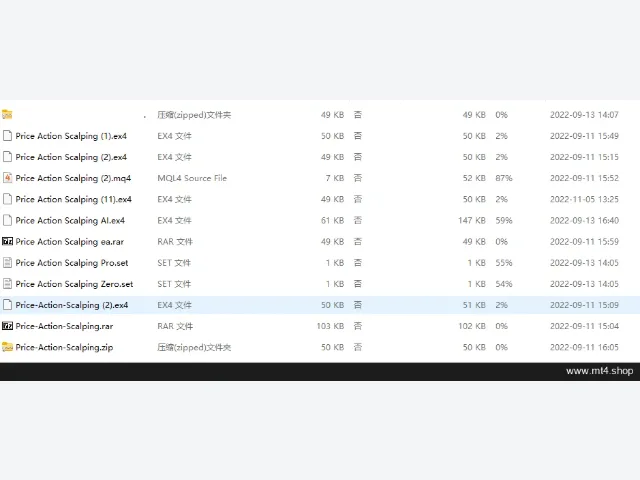Click zip folder icon of Price-Action-Scalping.zip
Viewport: 640px width, 480px height.
coord(7,347)
